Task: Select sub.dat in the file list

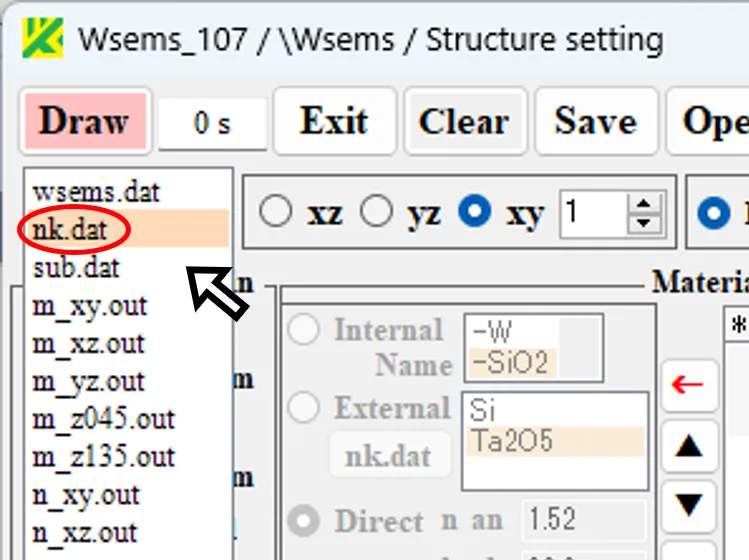Action: coord(128,268)
